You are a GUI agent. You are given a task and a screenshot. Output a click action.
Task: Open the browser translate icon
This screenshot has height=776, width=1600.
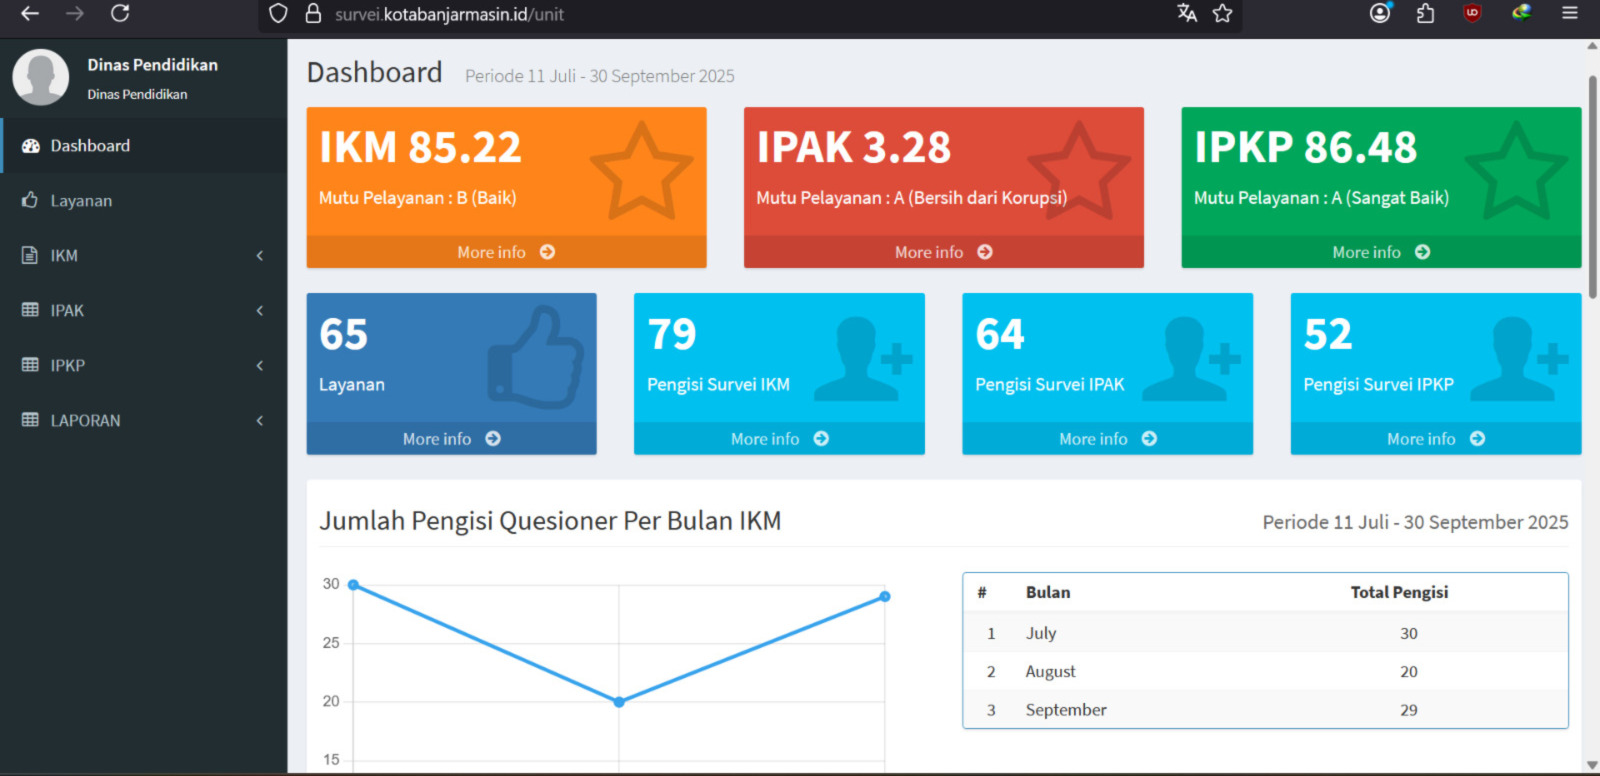pyautogui.click(x=1187, y=13)
